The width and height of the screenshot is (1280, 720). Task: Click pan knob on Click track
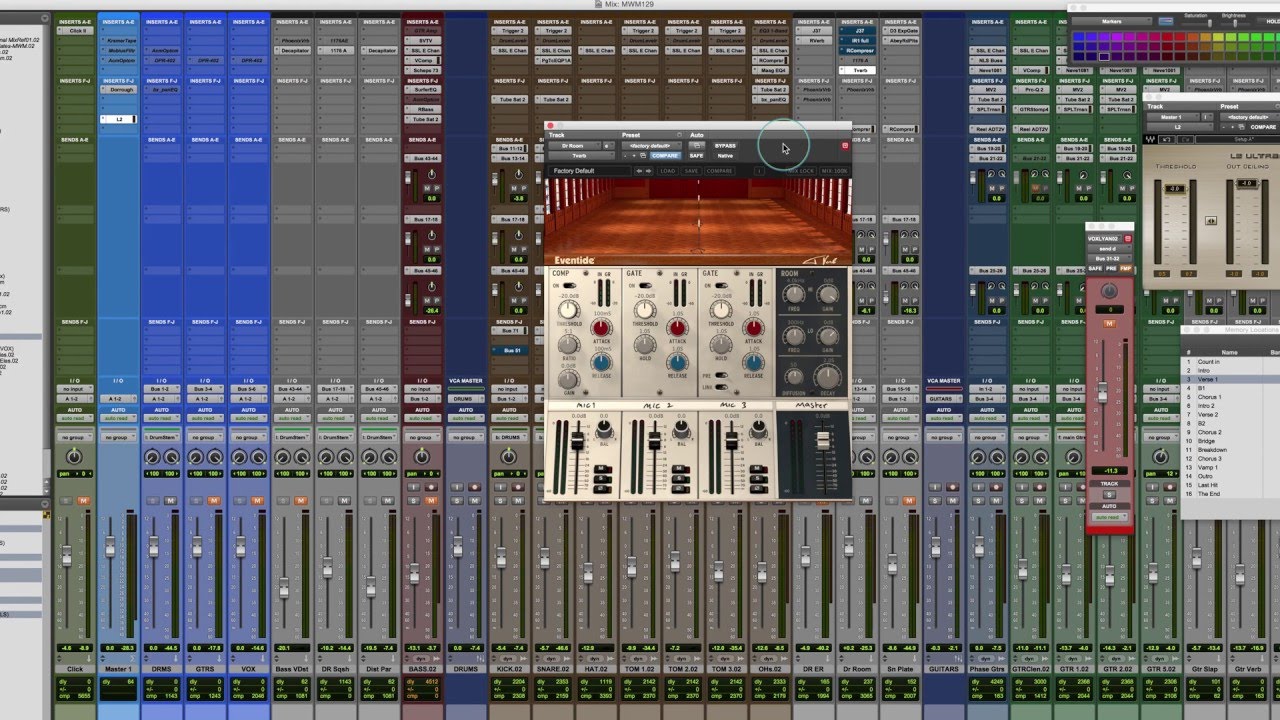[x=74, y=457]
